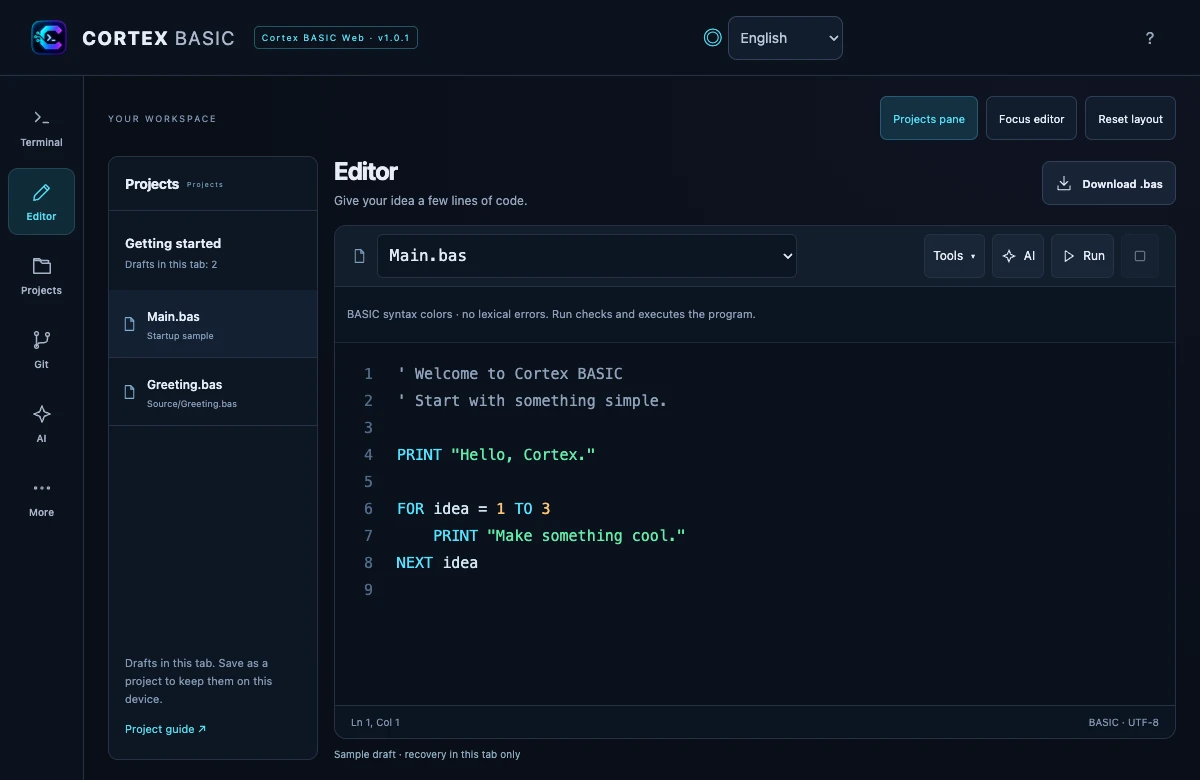Click the circular icon beside the language selector
The width and height of the screenshot is (1200, 780).
coord(712,38)
